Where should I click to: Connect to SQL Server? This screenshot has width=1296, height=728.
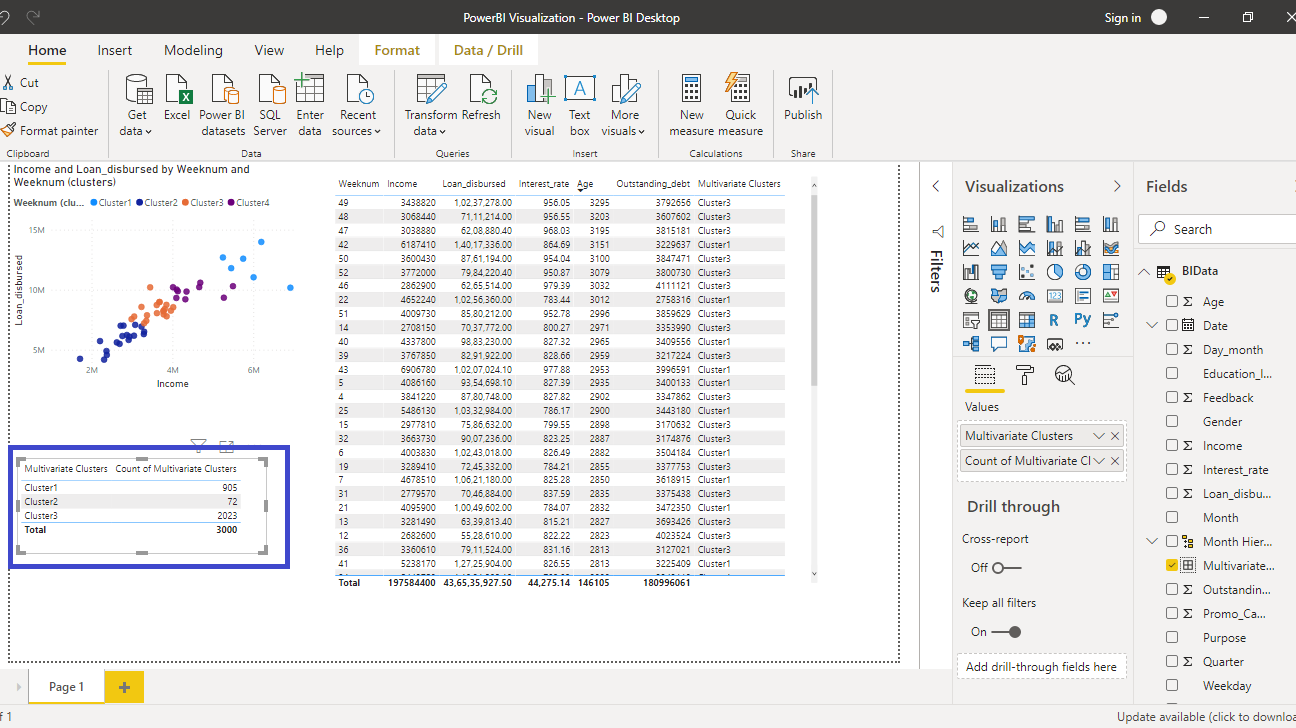point(270,105)
